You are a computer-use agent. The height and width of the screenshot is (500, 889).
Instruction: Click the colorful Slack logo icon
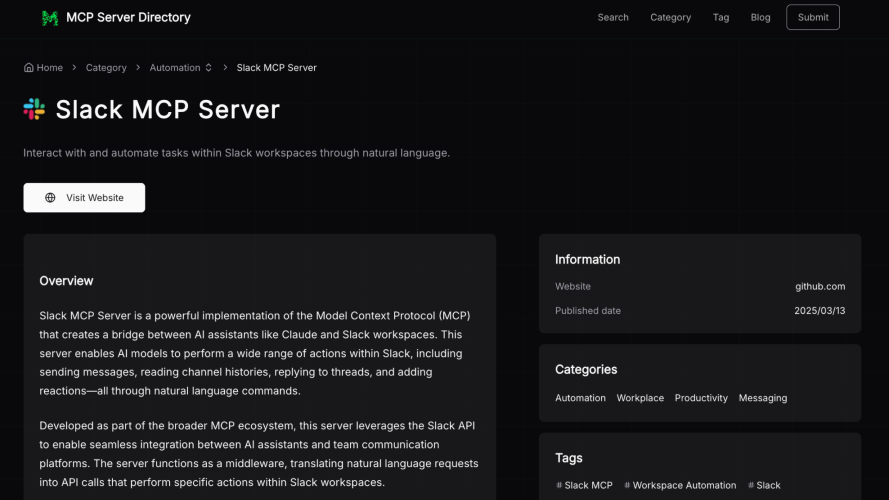tap(34, 109)
